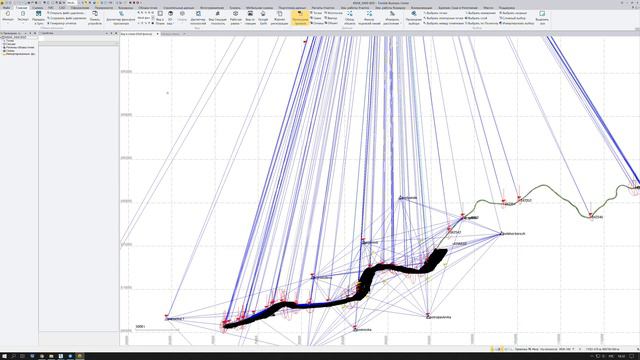Select Сессии node in project tree
The height and width of the screenshot is (360, 640).
point(10,44)
